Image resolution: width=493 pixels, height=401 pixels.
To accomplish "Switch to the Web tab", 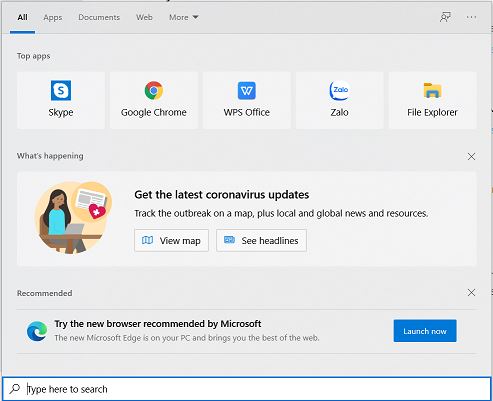I will click(144, 17).
